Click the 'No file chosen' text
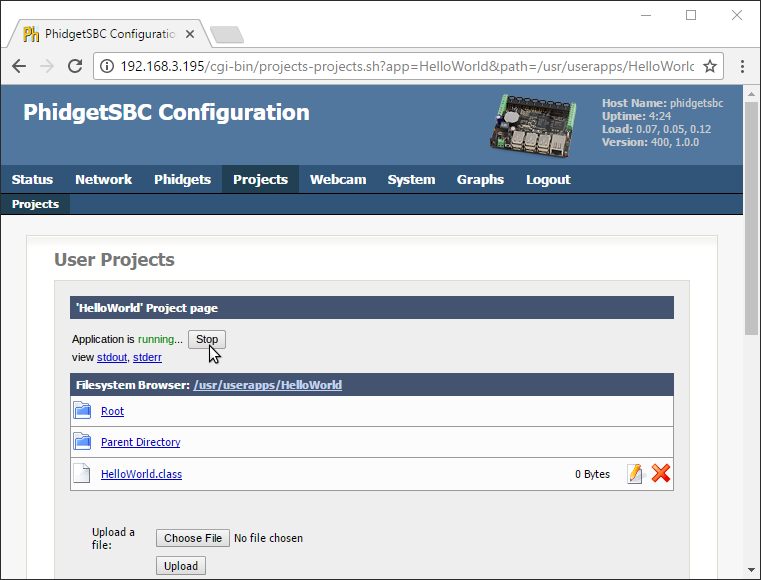The height and width of the screenshot is (580, 761). coord(268,538)
